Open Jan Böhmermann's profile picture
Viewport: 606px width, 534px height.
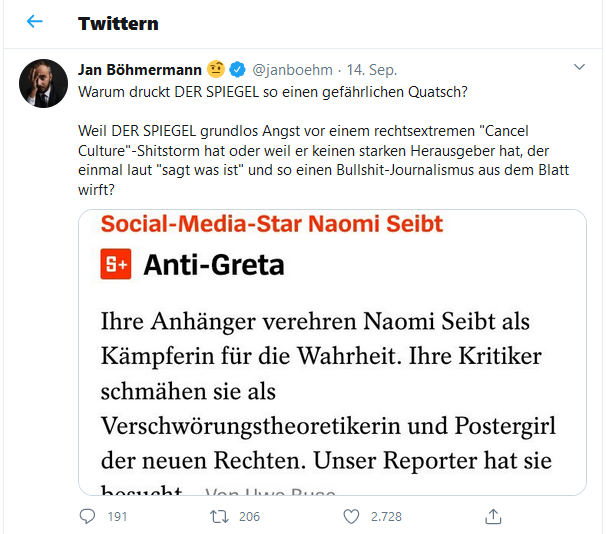[x=44, y=83]
